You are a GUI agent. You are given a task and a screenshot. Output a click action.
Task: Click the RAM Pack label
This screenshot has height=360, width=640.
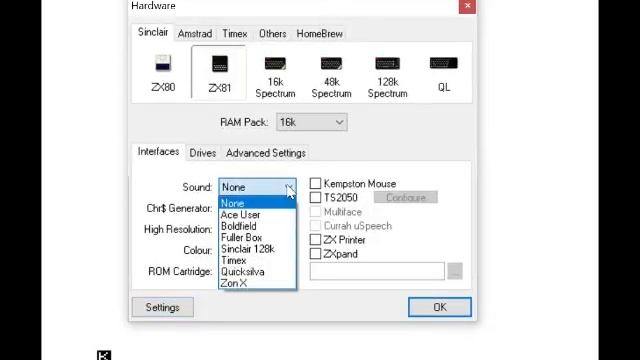tap(244, 122)
